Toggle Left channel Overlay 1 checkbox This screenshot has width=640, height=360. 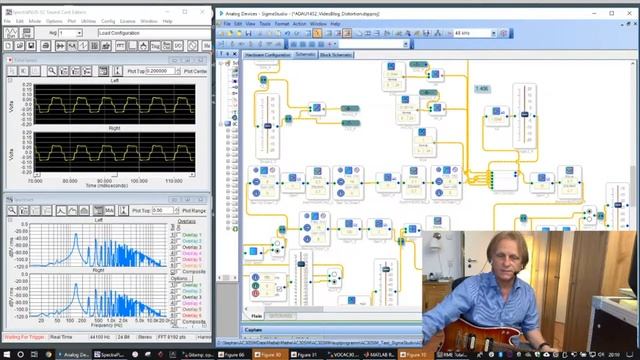point(178,235)
